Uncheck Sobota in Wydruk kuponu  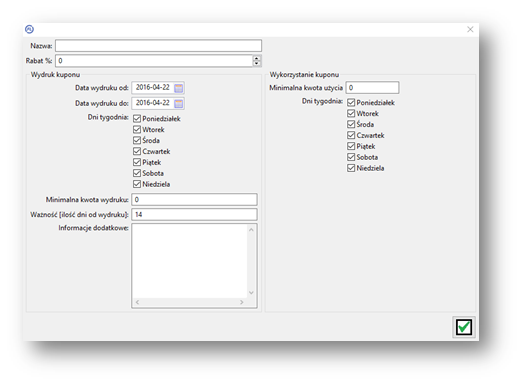pos(137,173)
